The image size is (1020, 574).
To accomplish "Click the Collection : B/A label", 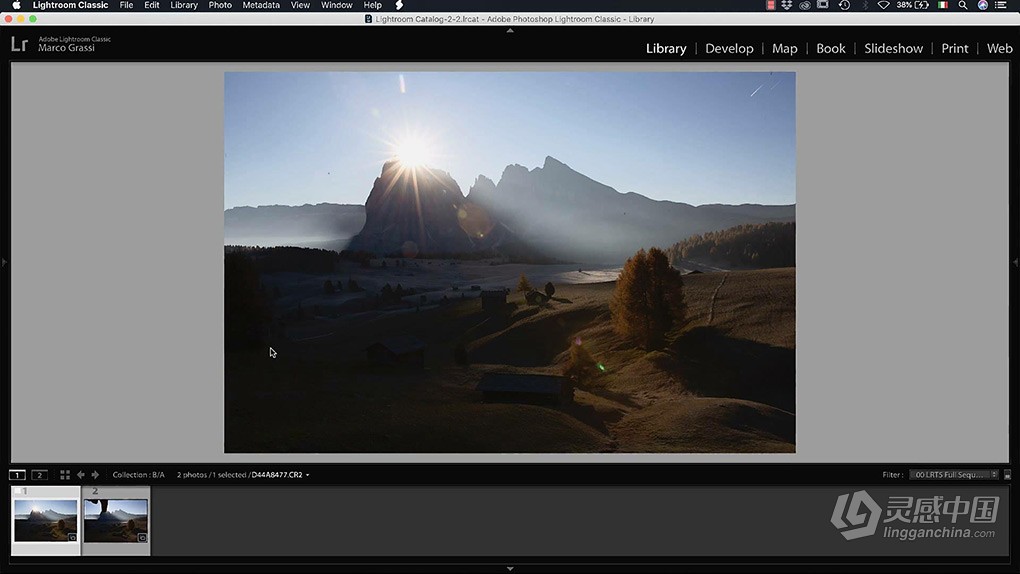I will click(139, 475).
